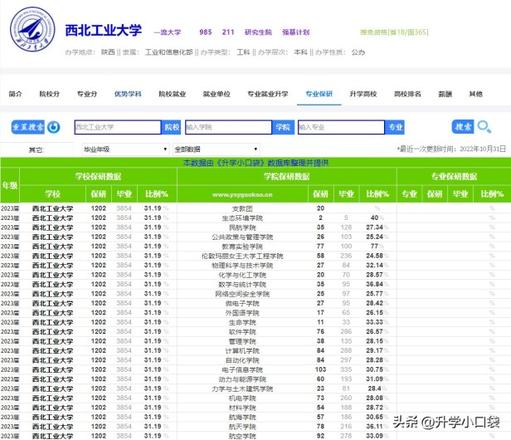Viewport: 511px width, 440px height.
Task: Select the 力学与土木建筑学院 cell
Action: (242, 389)
